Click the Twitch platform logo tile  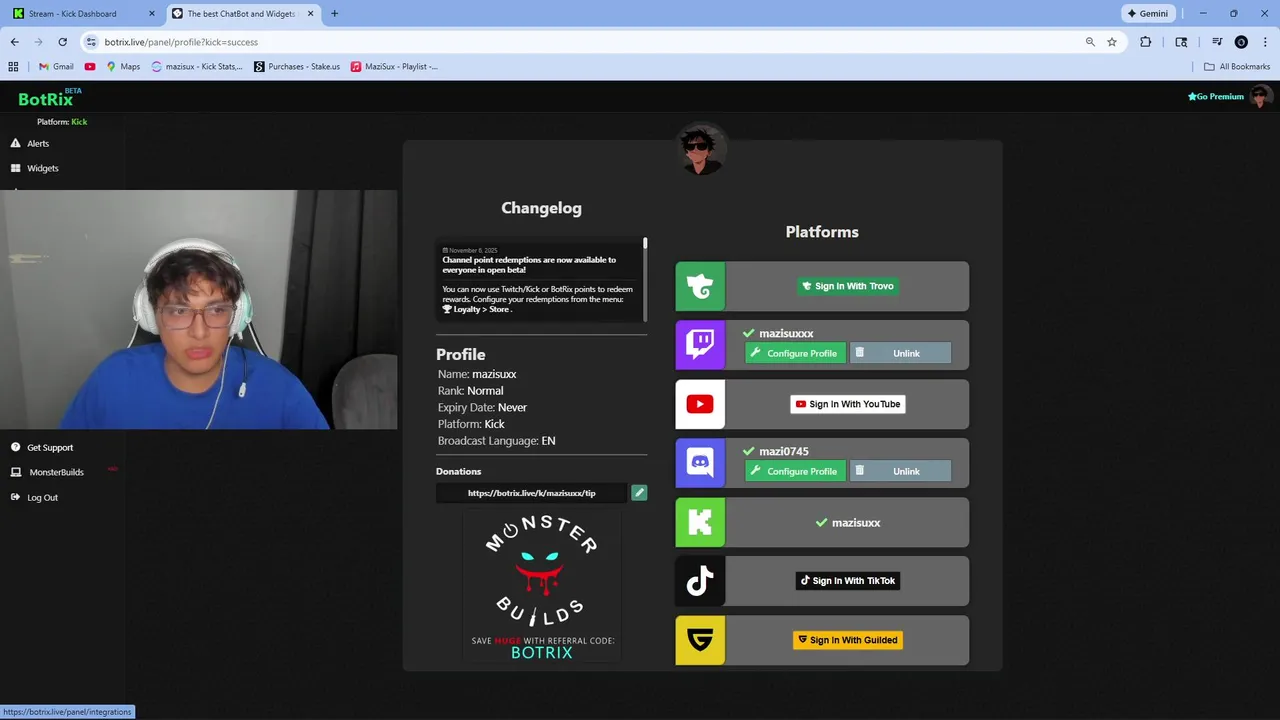[x=700, y=345]
